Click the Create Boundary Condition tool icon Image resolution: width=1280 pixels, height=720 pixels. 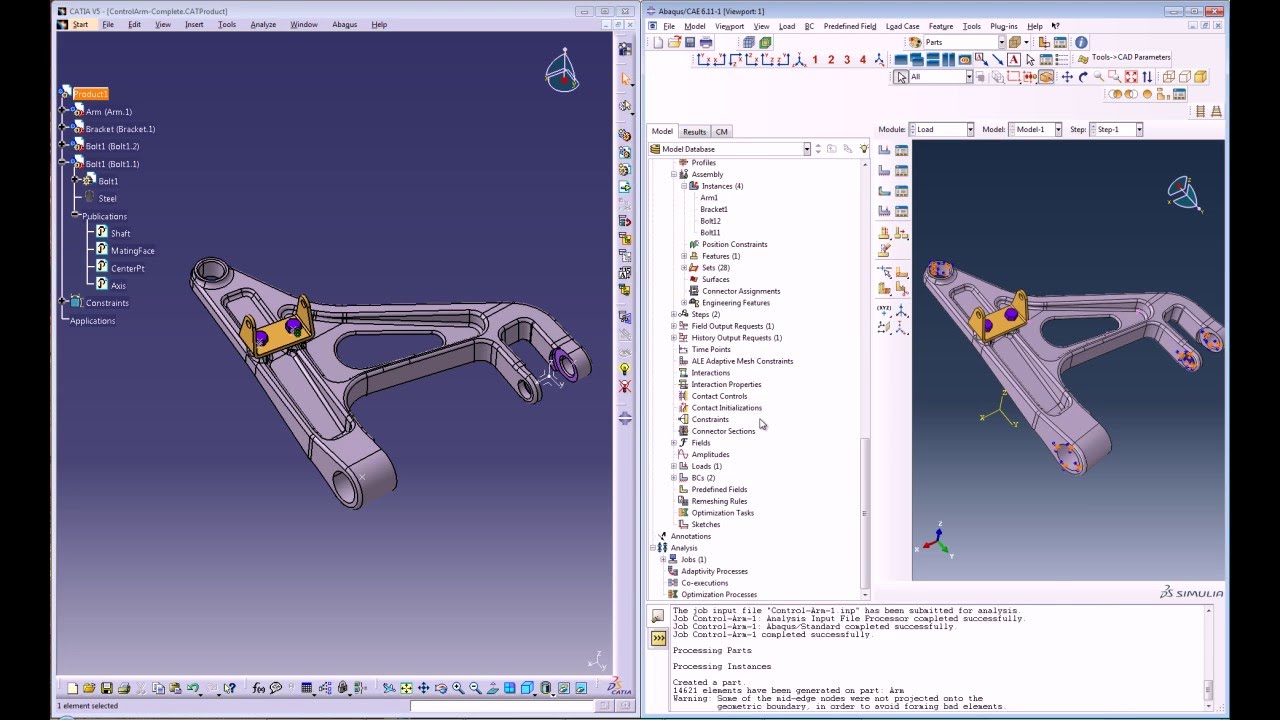(885, 171)
